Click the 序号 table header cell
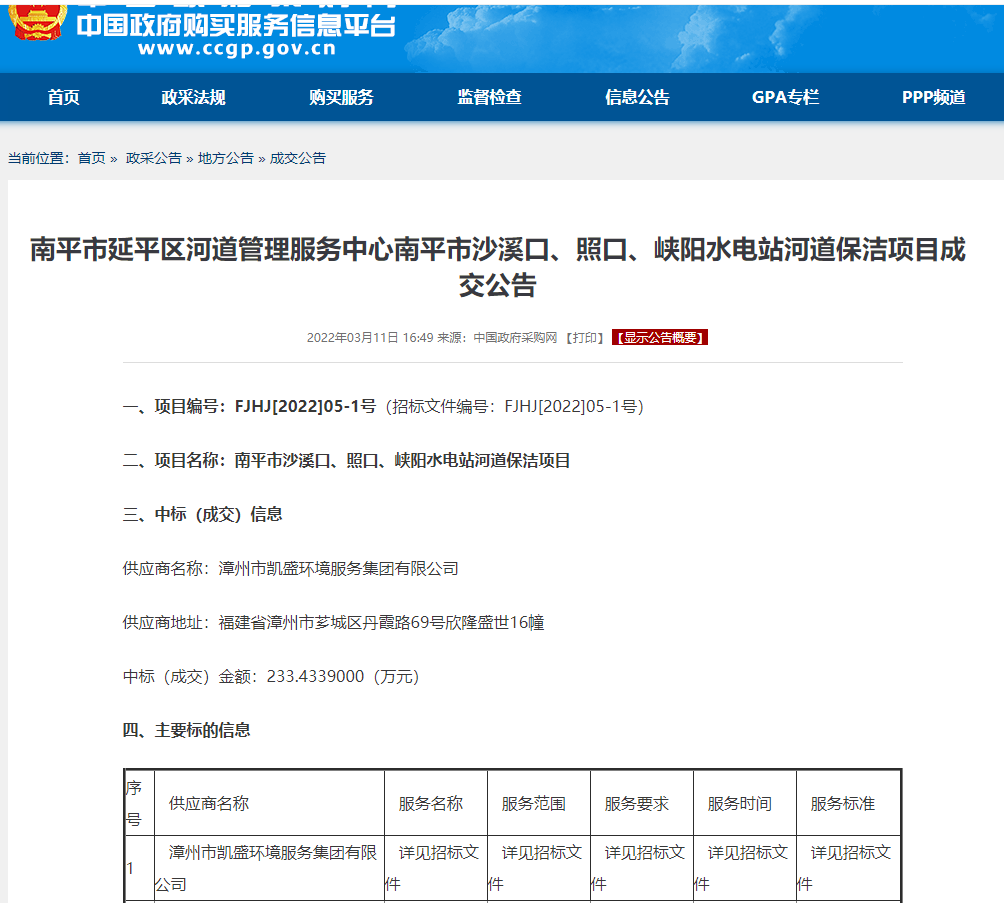This screenshot has width=1004, height=903. tap(139, 803)
